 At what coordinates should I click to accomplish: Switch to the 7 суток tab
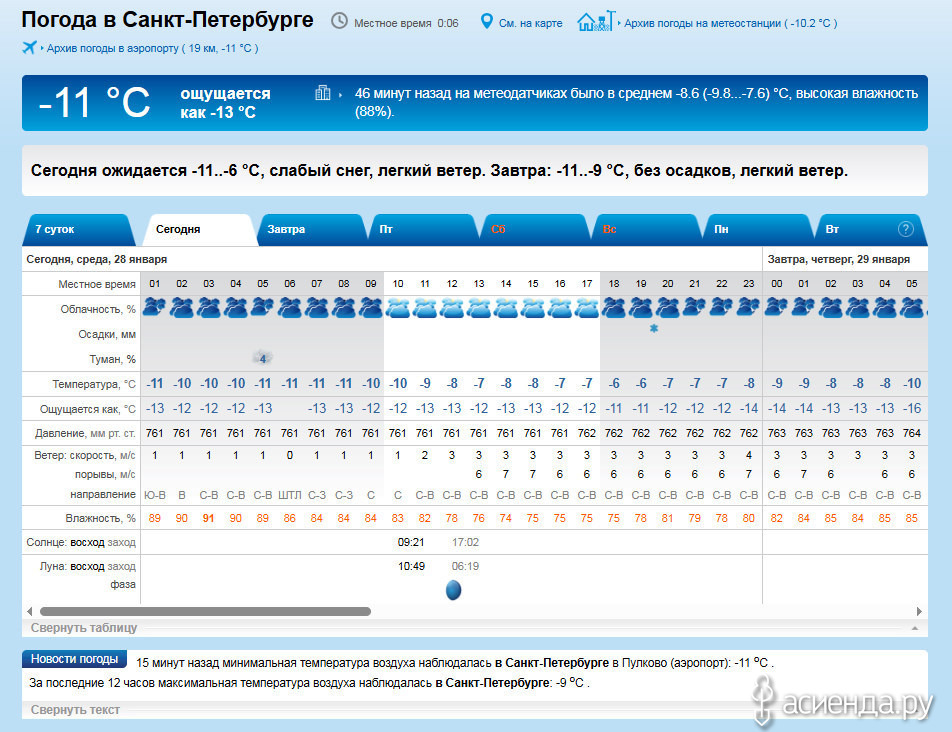55,229
